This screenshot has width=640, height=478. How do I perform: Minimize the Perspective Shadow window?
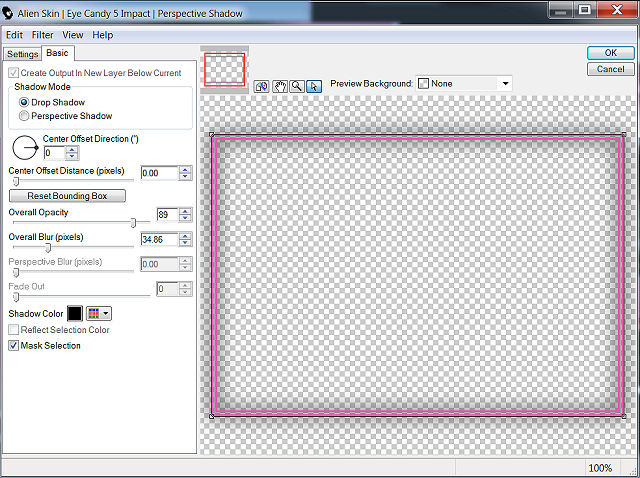pos(560,11)
